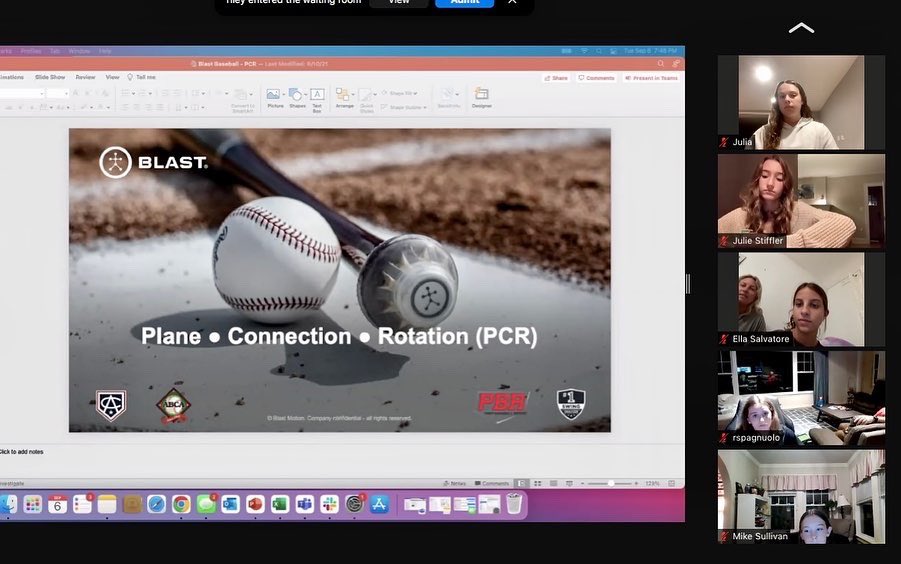Click the Tell me search box
Screen dimensions: 901x564
(142, 77)
